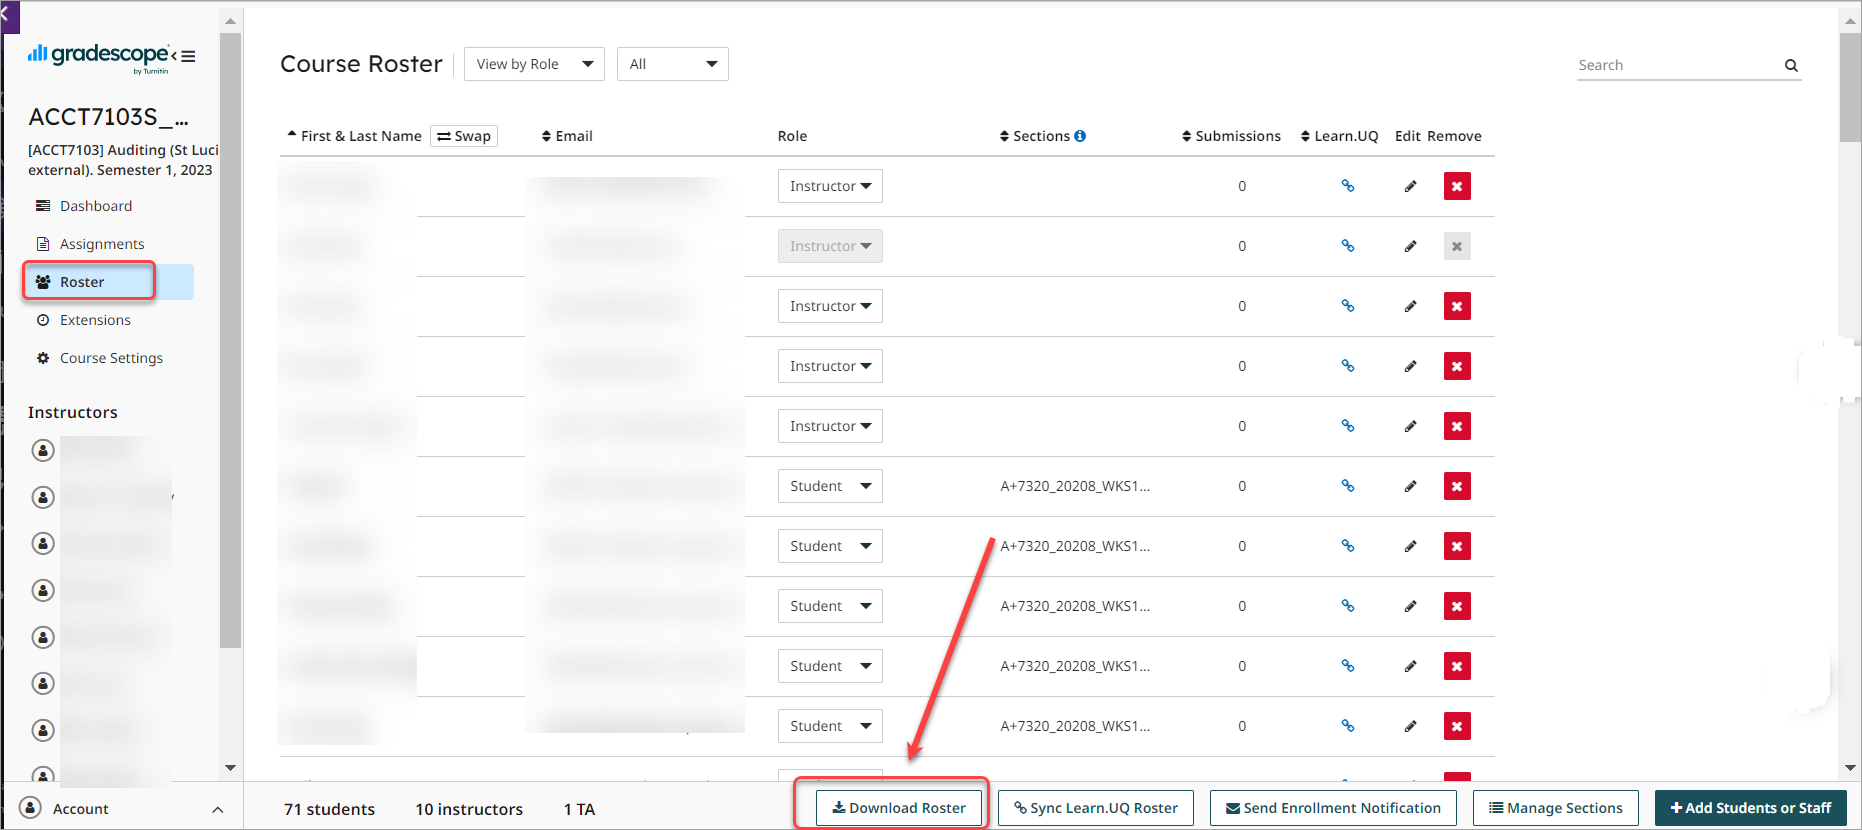This screenshot has width=1862, height=830.
Task: Open role dropdown for first Student row
Action: click(x=830, y=486)
